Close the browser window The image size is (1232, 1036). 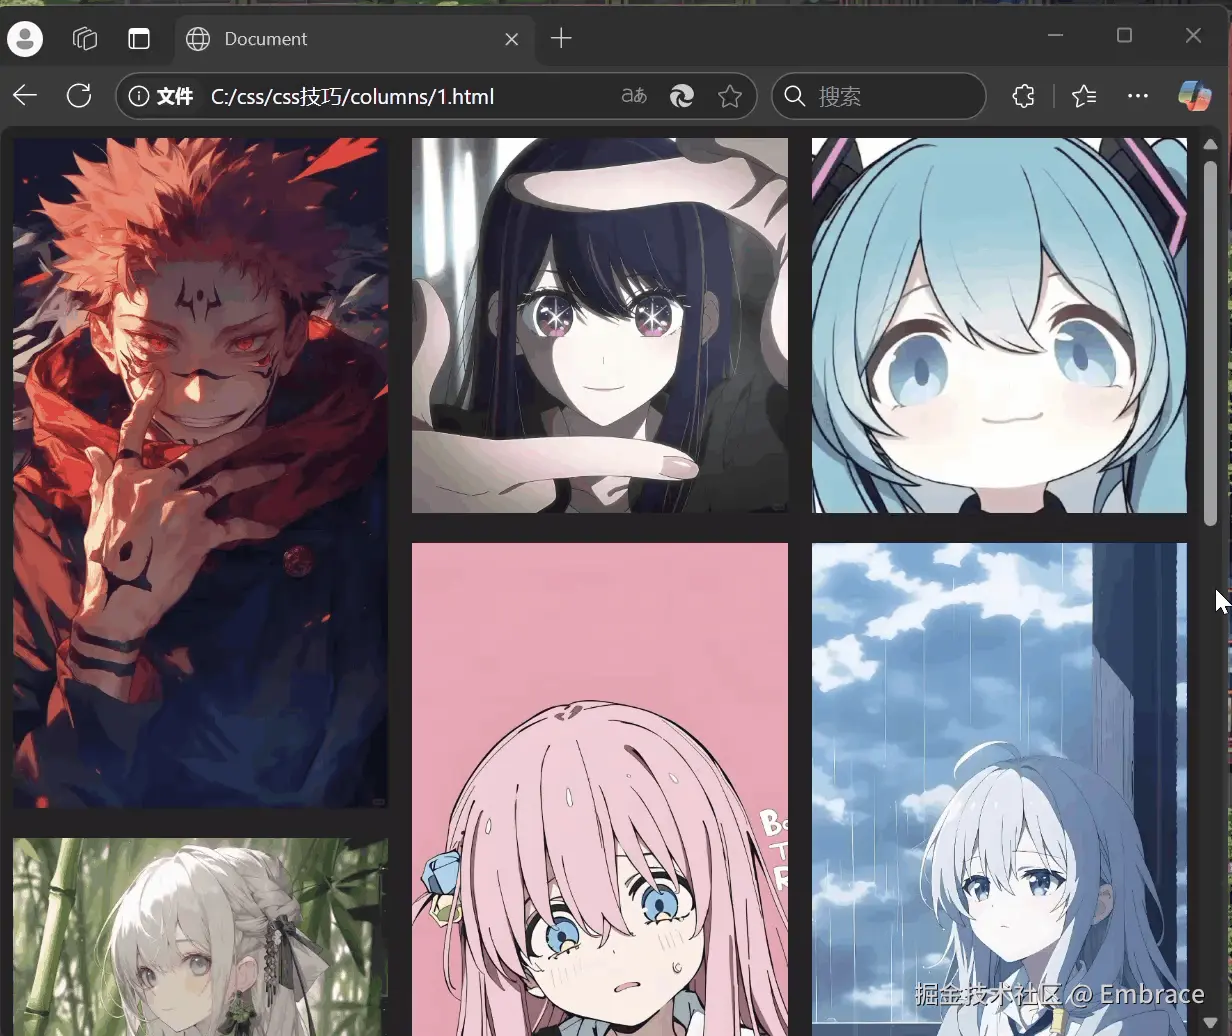pyautogui.click(x=1193, y=36)
